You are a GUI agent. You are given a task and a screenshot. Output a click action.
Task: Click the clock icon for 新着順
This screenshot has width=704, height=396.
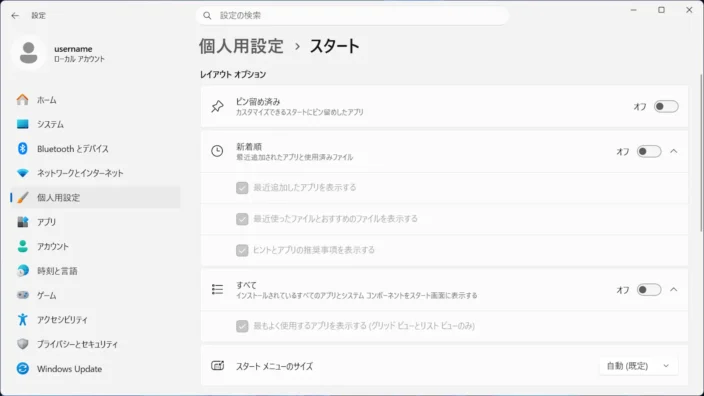pos(217,151)
